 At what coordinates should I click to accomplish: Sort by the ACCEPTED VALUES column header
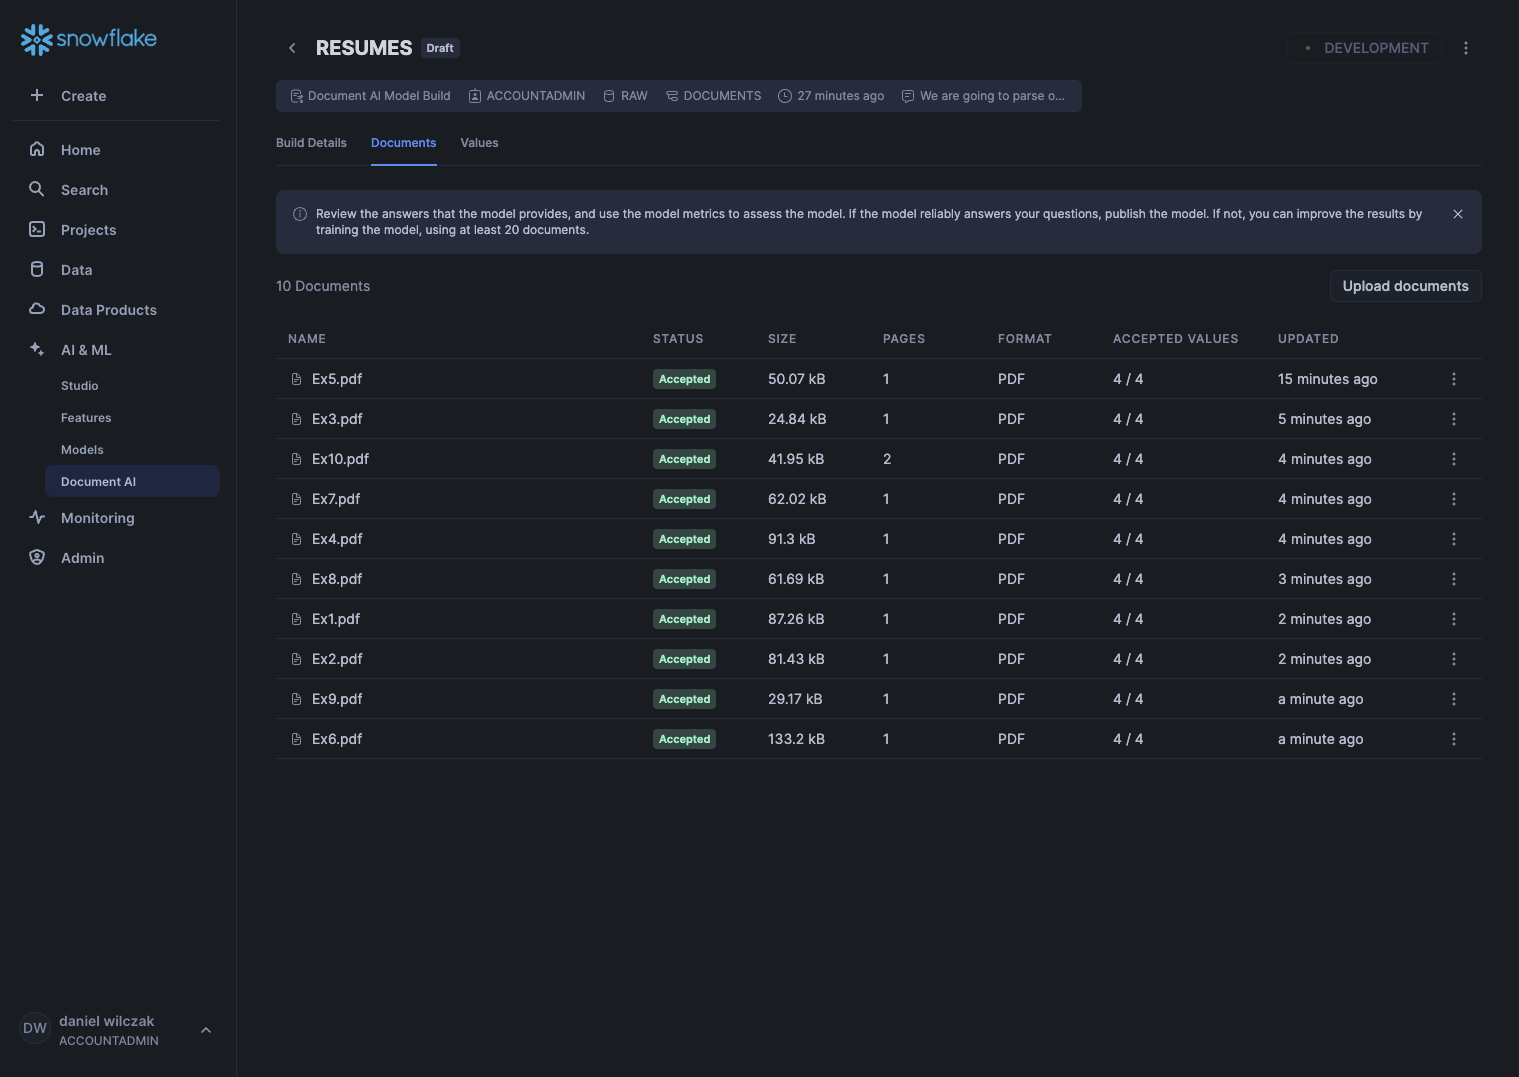[x=1175, y=339]
